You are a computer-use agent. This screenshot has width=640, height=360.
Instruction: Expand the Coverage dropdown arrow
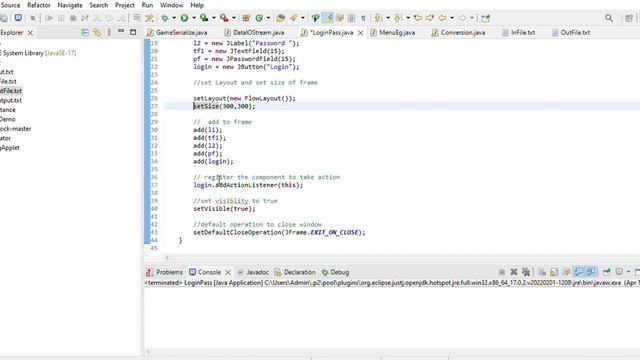coord(213,18)
